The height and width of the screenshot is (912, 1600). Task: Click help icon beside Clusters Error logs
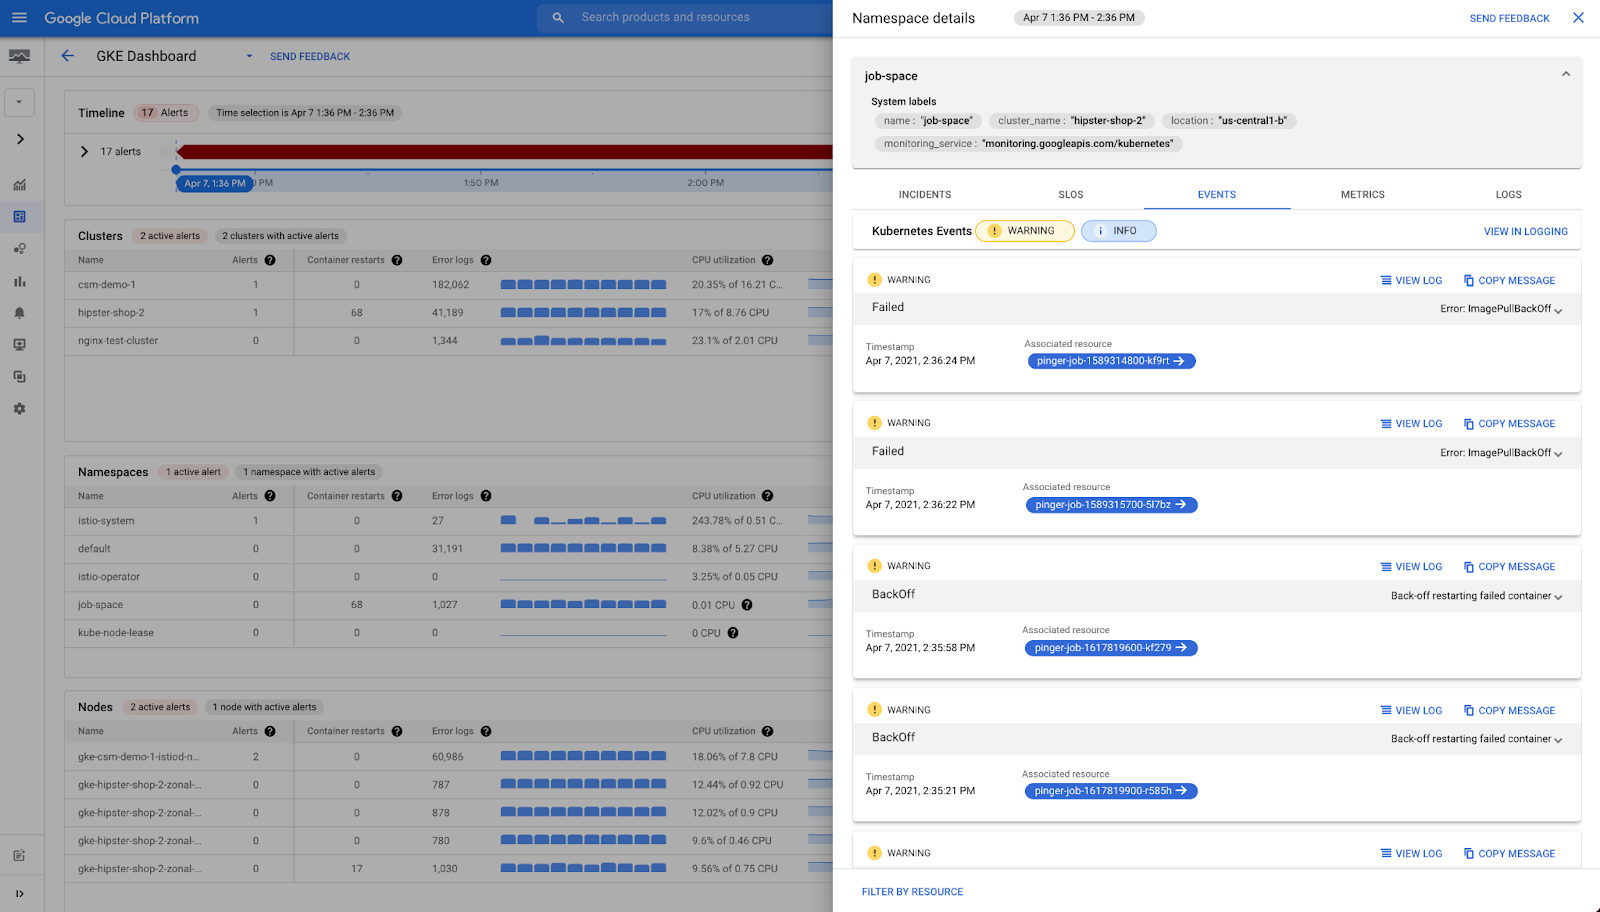486,260
